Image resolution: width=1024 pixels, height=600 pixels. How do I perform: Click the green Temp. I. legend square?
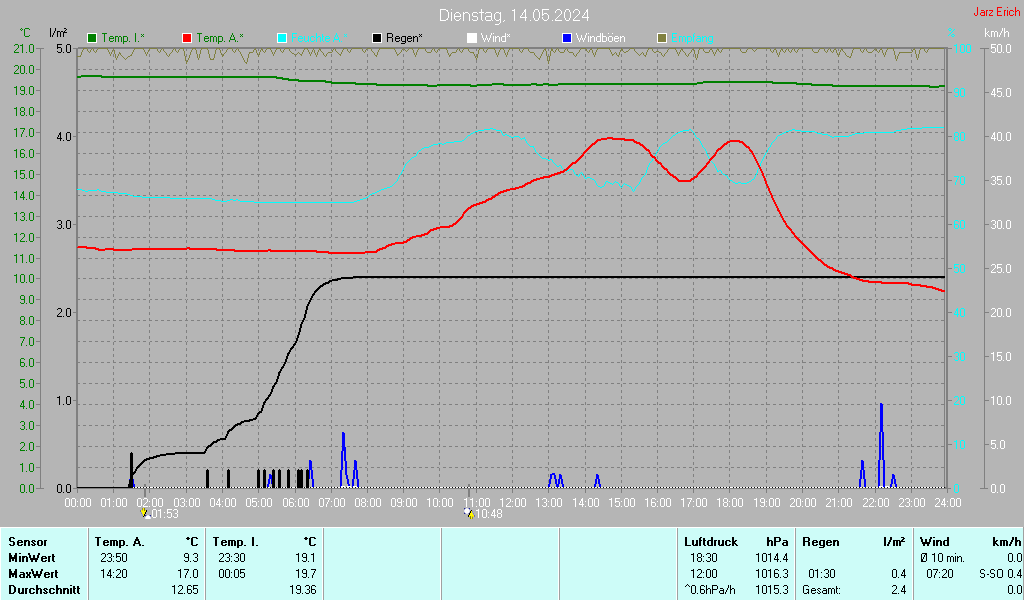(93, 38)
